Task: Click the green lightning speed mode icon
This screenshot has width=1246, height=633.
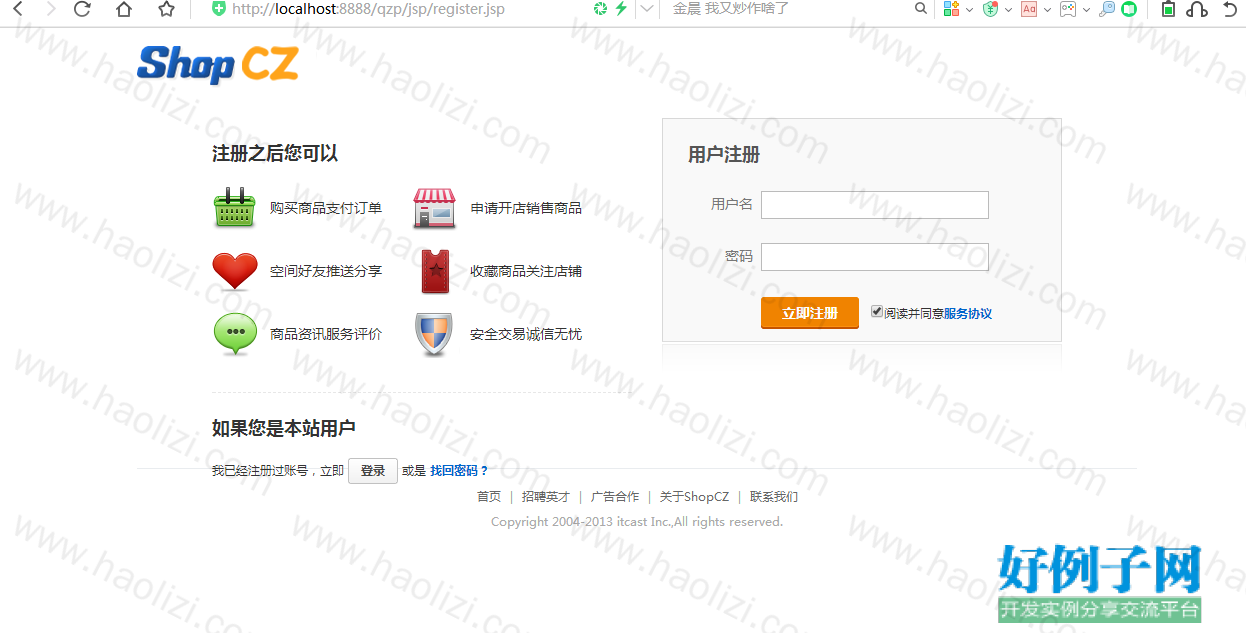Action: (x=621, y=9)
